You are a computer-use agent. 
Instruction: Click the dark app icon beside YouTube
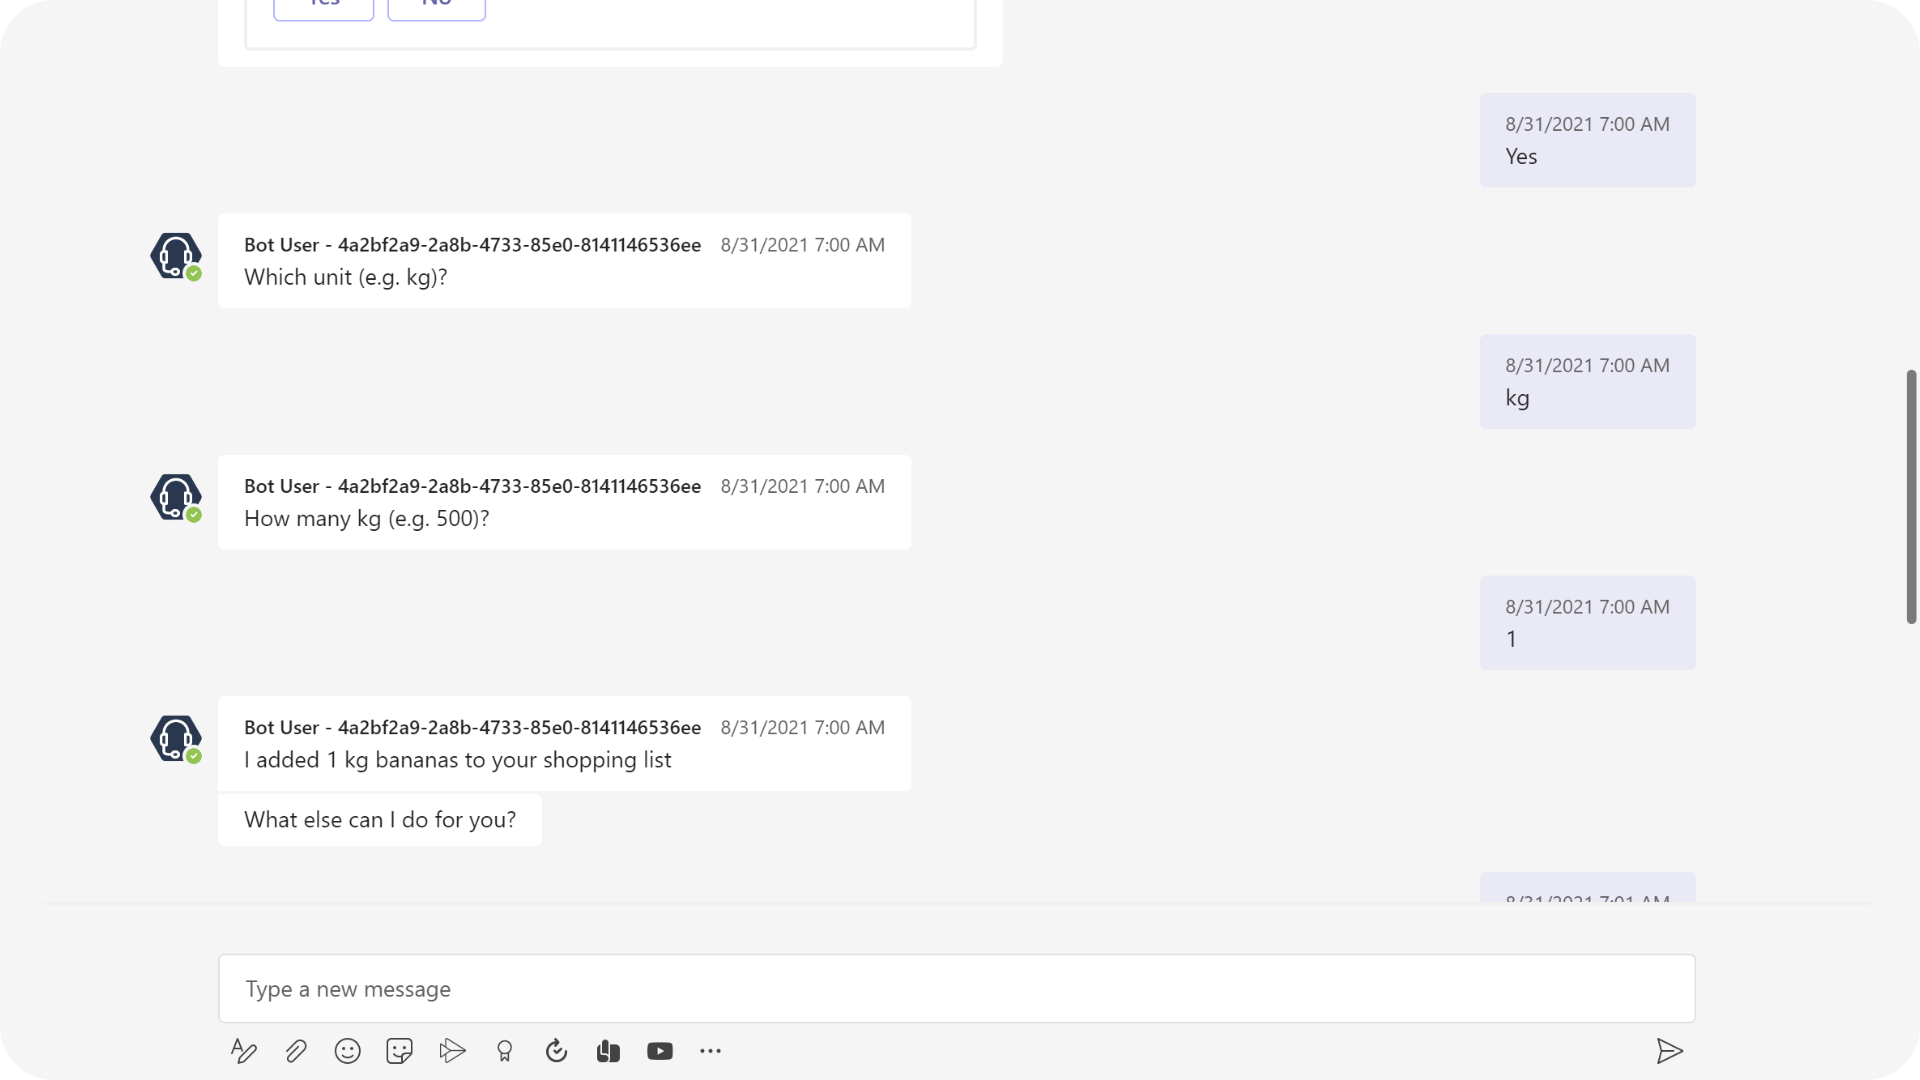(x=608, y=1051)
